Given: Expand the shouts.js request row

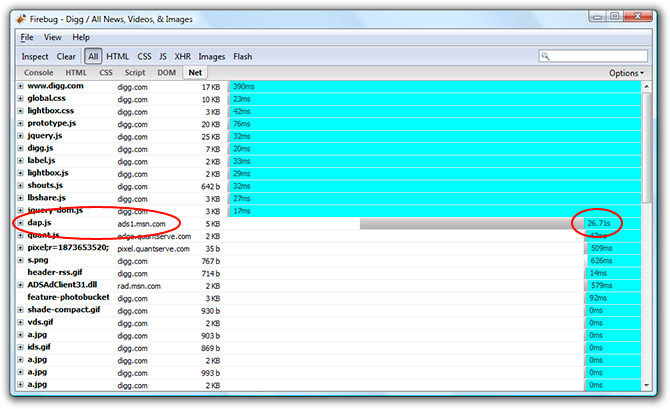Looking at the screenshot, I should [20, 185].
